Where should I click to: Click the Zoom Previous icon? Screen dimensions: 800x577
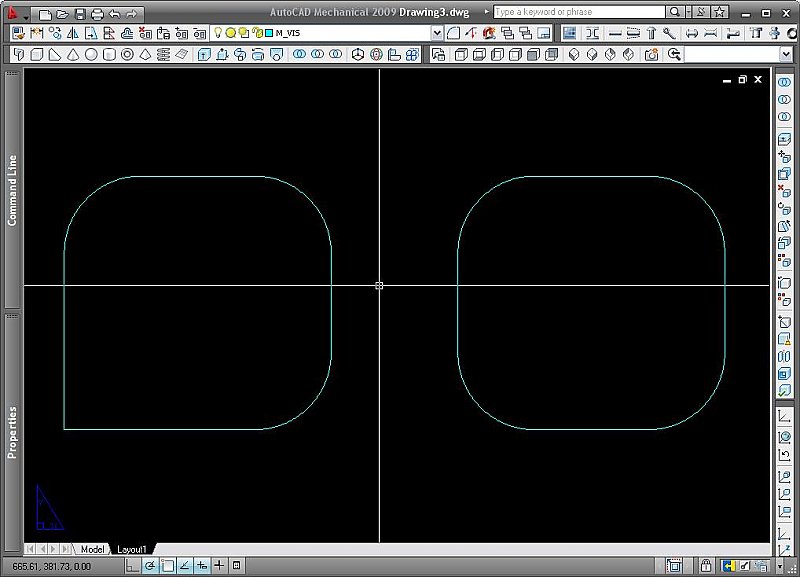[674, 54]
